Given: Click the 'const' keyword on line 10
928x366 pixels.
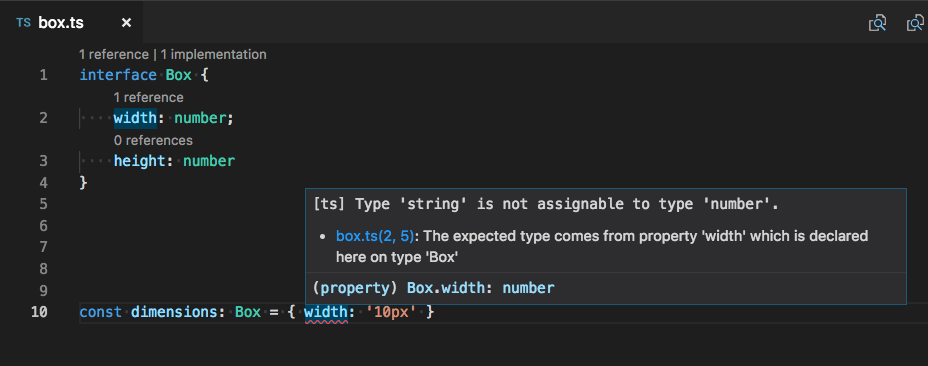Looking at the screenshot, I should [101, 312].
